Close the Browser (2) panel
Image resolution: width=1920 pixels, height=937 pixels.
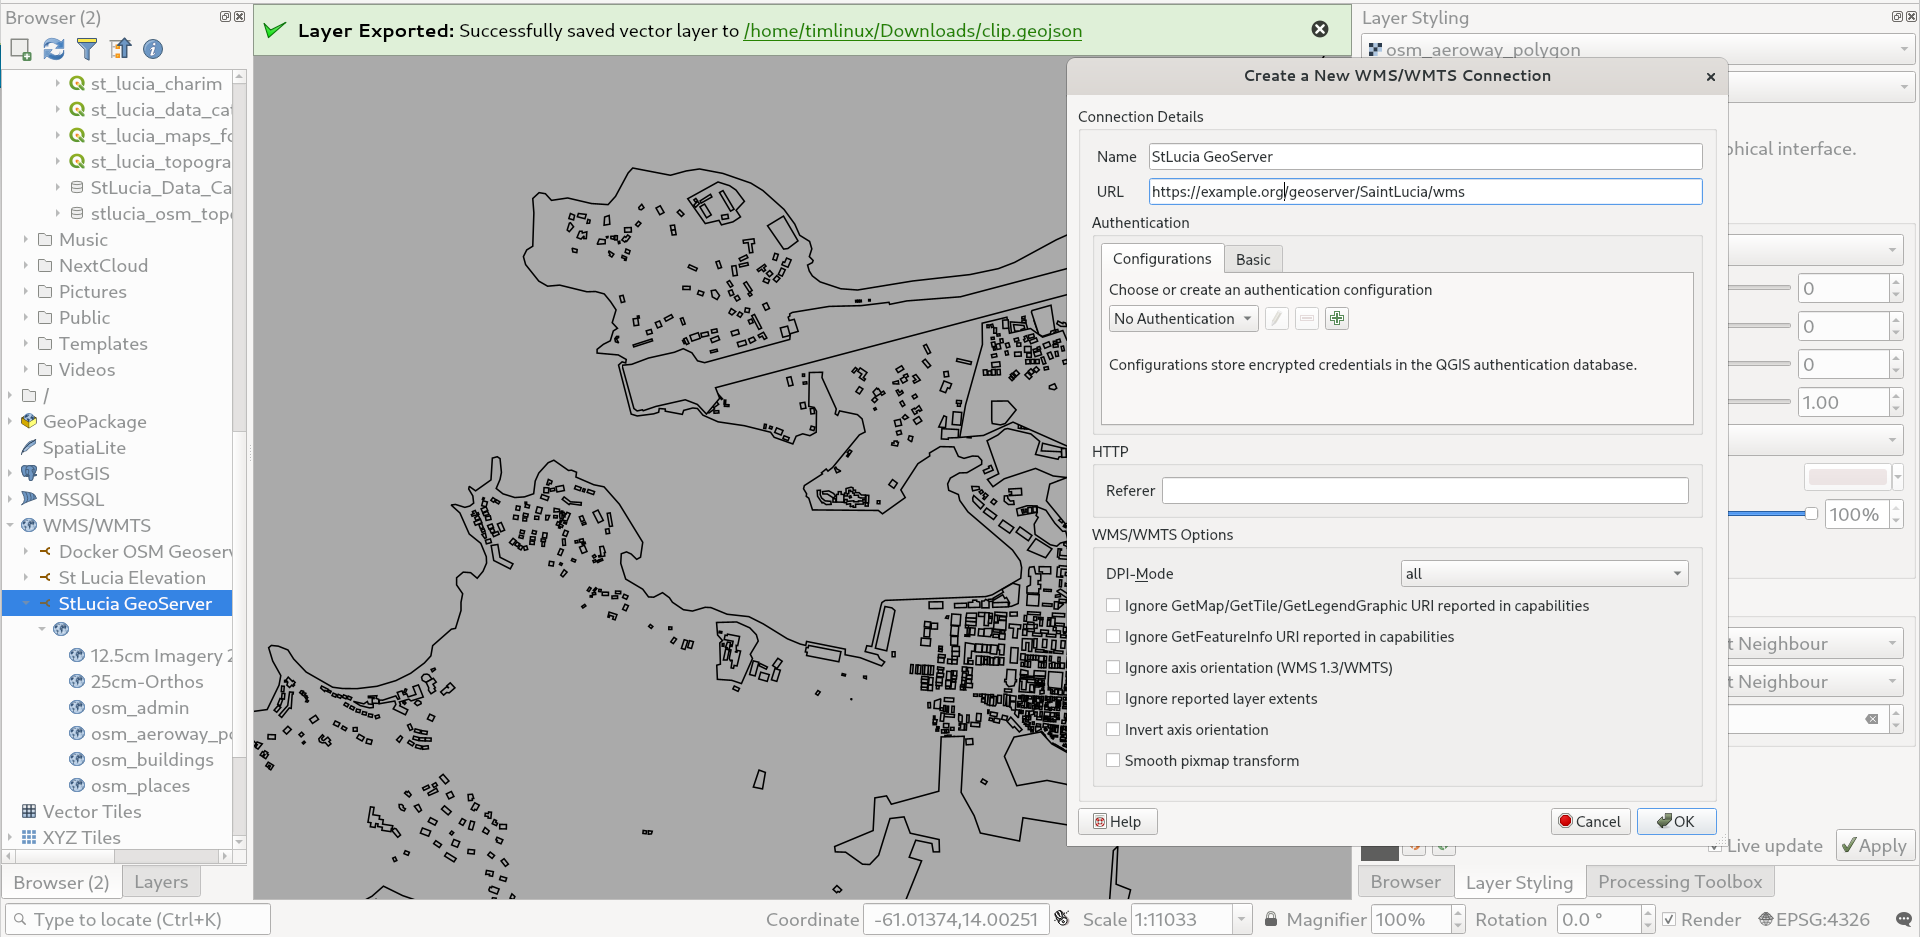(240, 17)
